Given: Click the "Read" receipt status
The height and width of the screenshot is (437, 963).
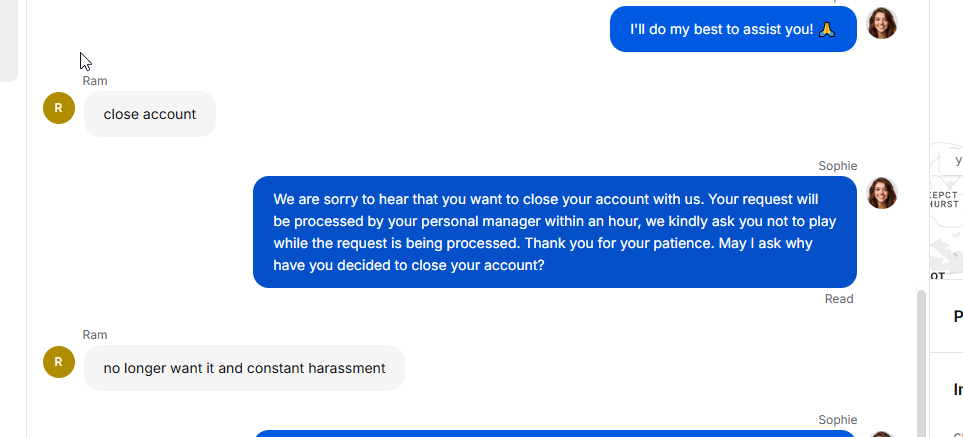Looking at the screenshot, I should (839, 299).
